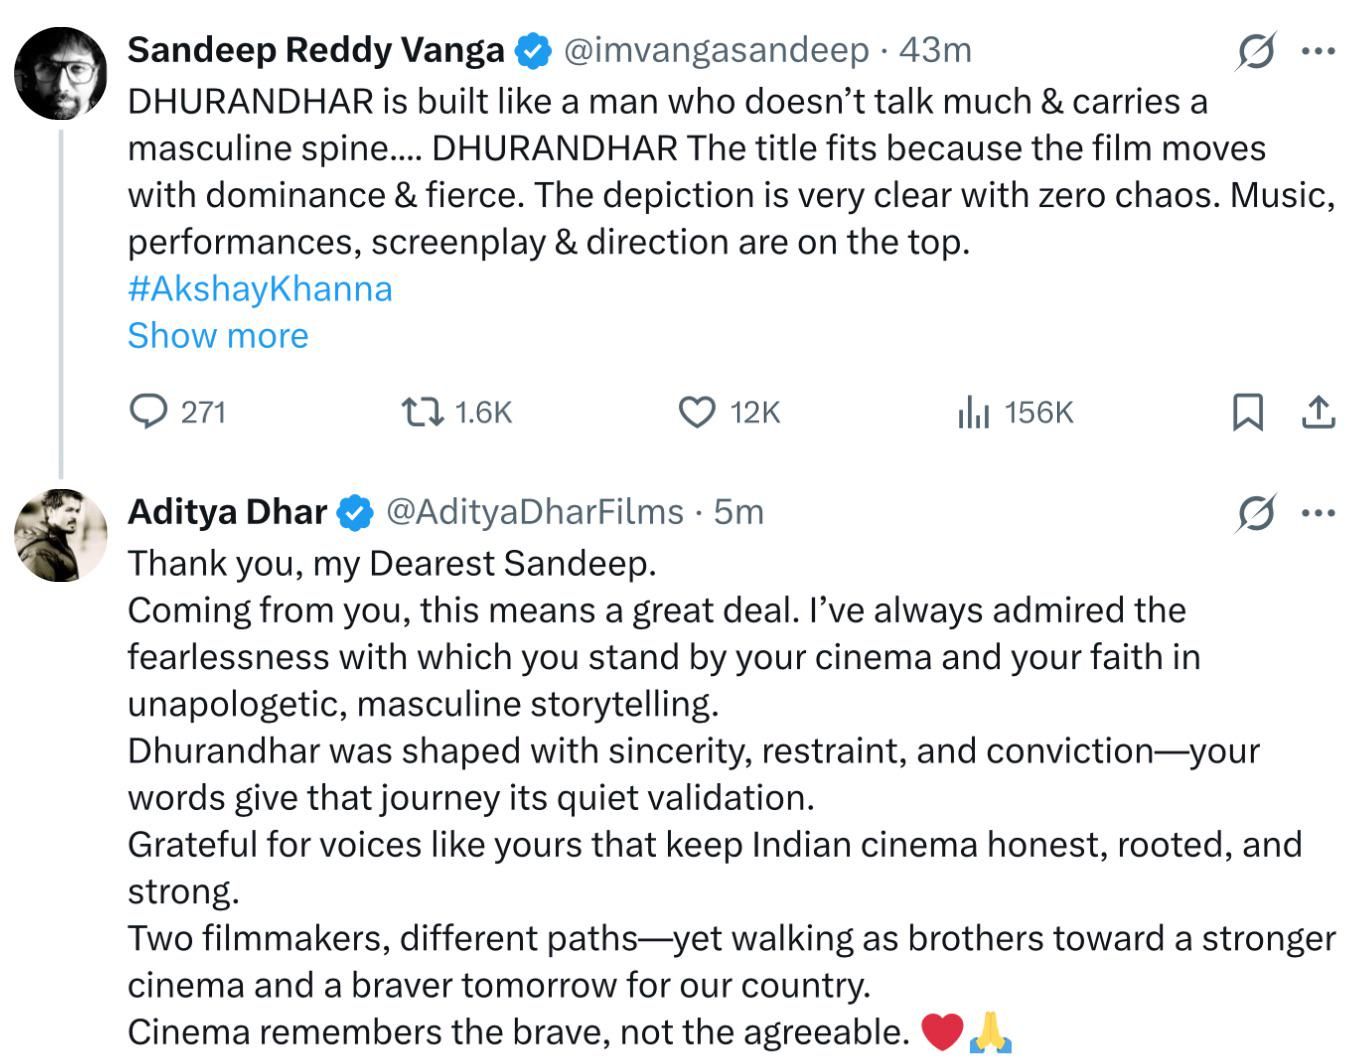Open the #AkshayKhanna hashtag
1369x1063 pixels.
click(x=260, y=288)
